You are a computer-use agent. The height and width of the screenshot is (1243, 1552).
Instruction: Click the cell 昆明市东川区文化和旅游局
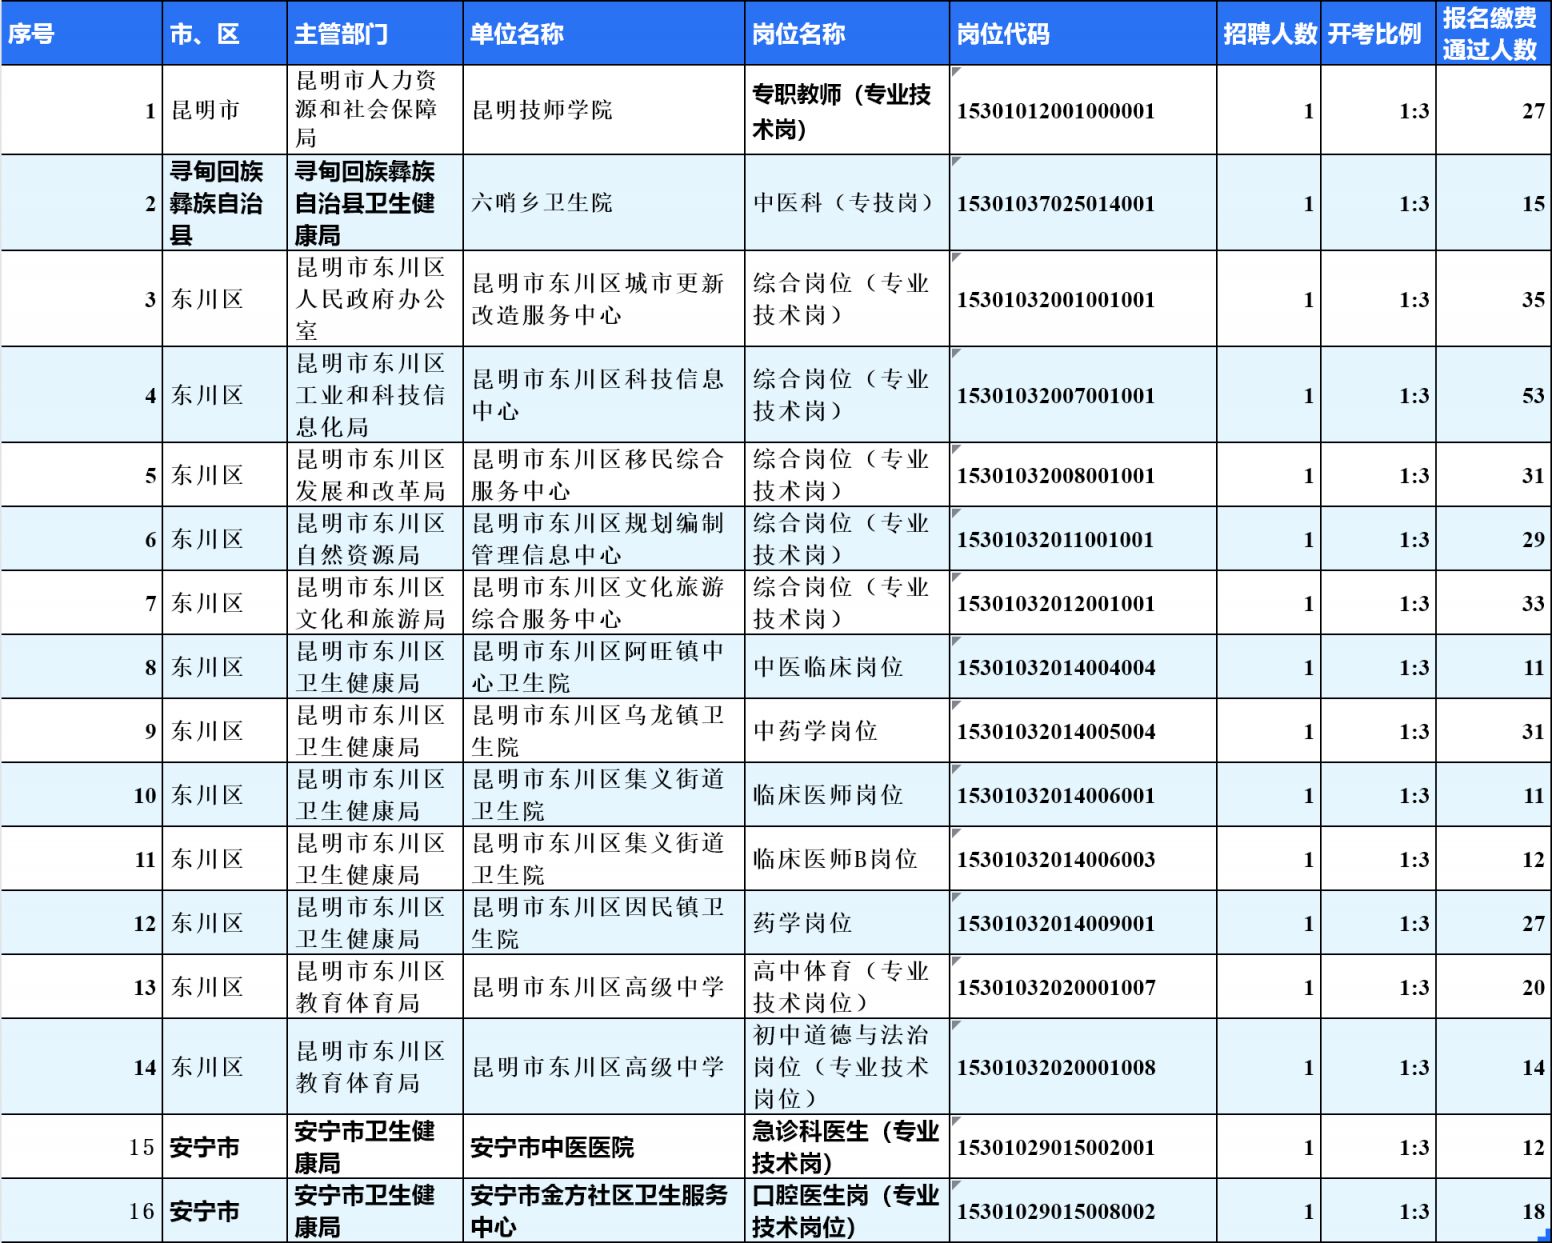click(x=375, y=603)
